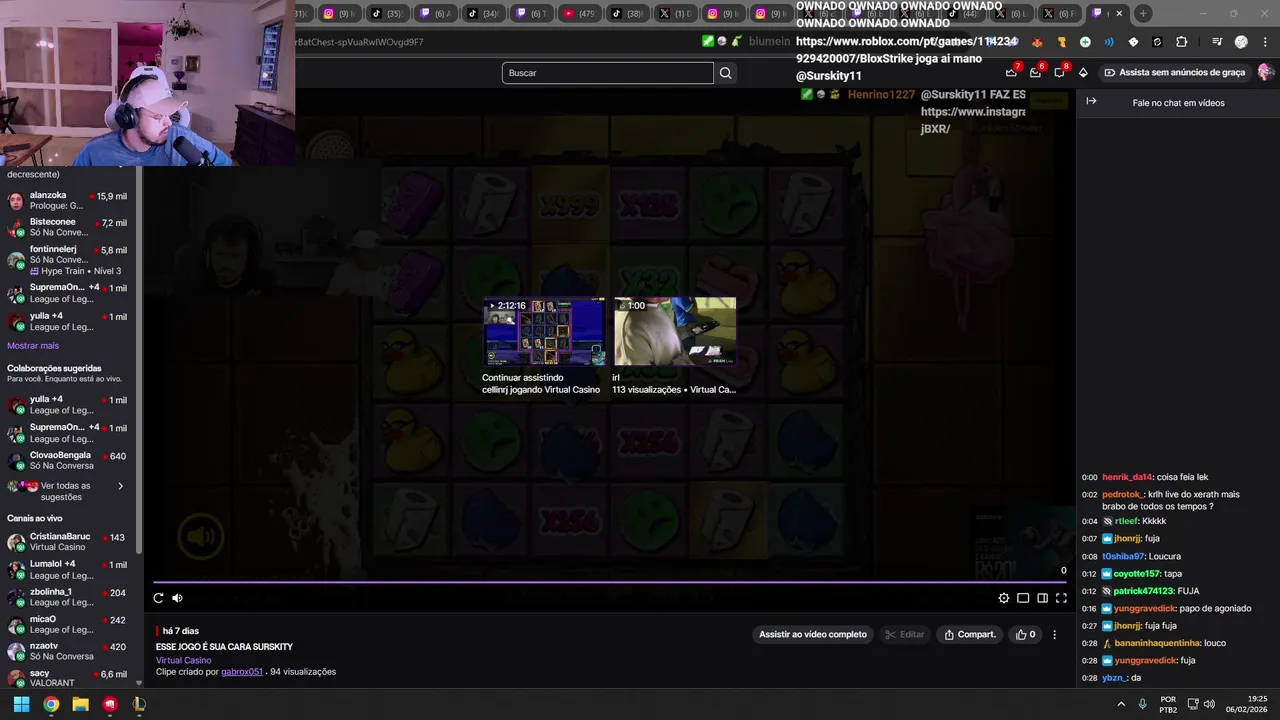Click the Buscar search field
Screen dimensions: 1280x720
click(x=608, y=73)
